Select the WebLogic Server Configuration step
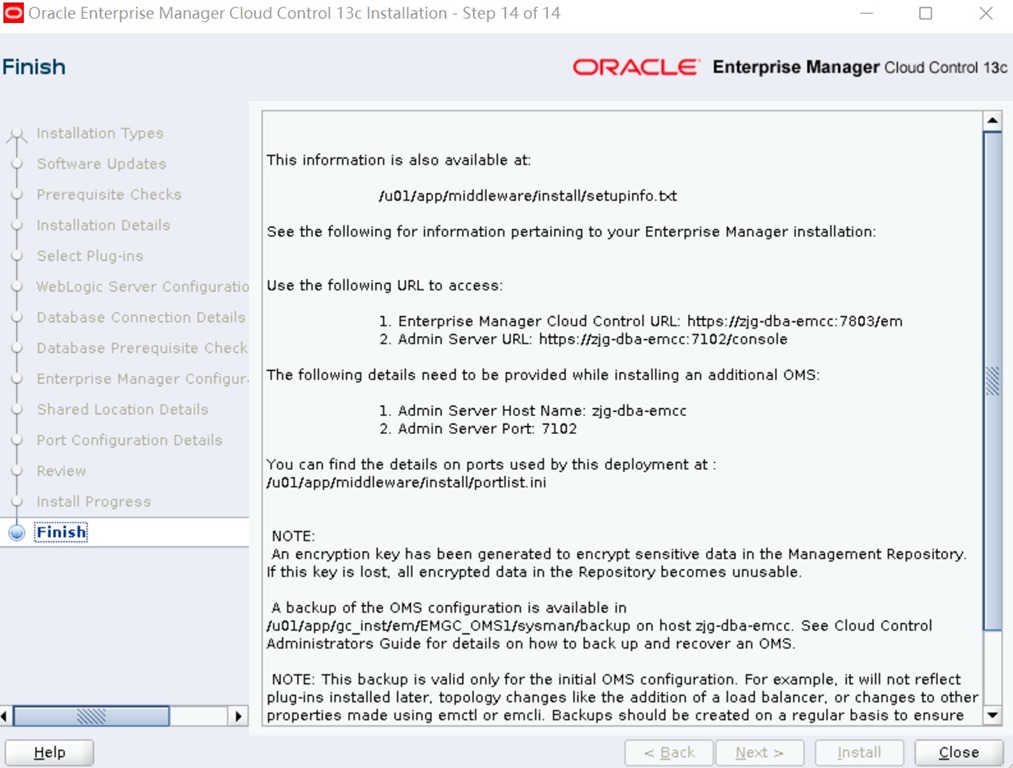The width and height of the screenshot is (1013, 768). pos(142,287)
